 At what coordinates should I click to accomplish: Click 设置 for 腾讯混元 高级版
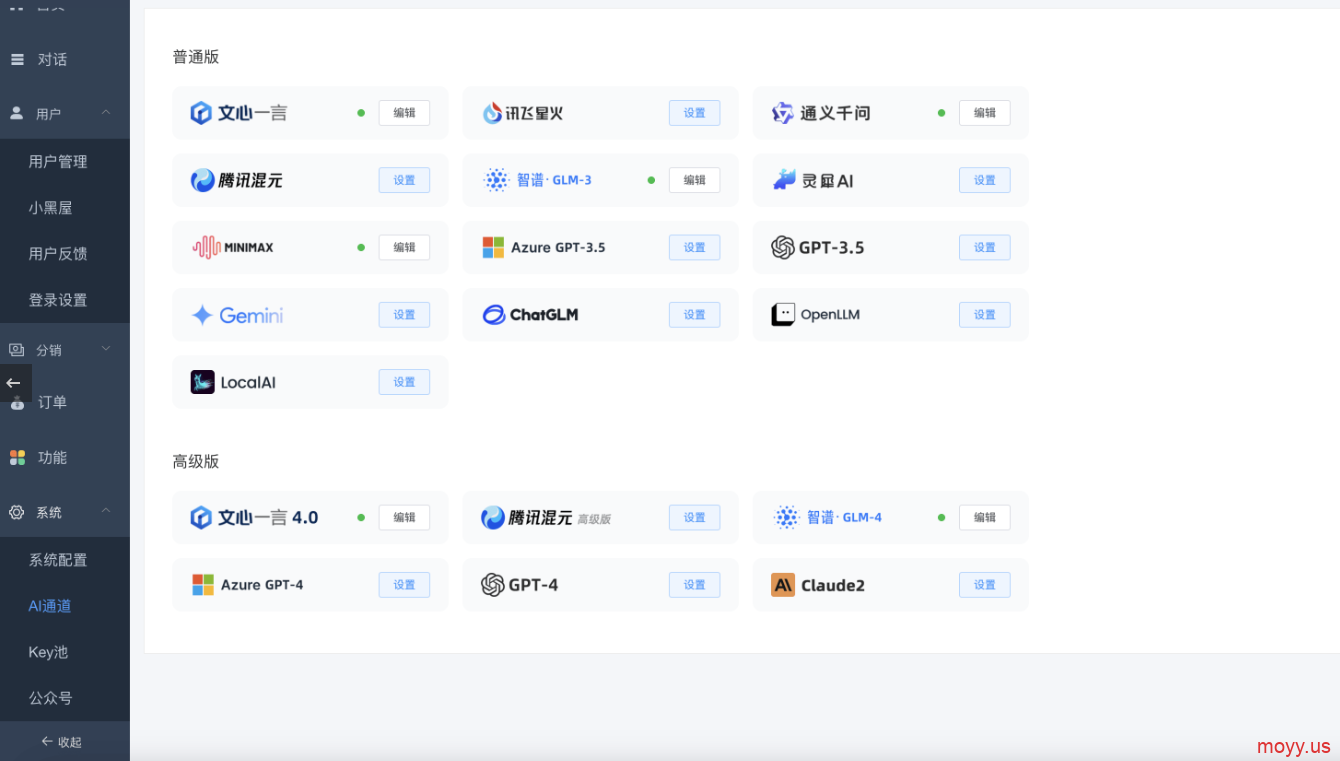point(695,517)
